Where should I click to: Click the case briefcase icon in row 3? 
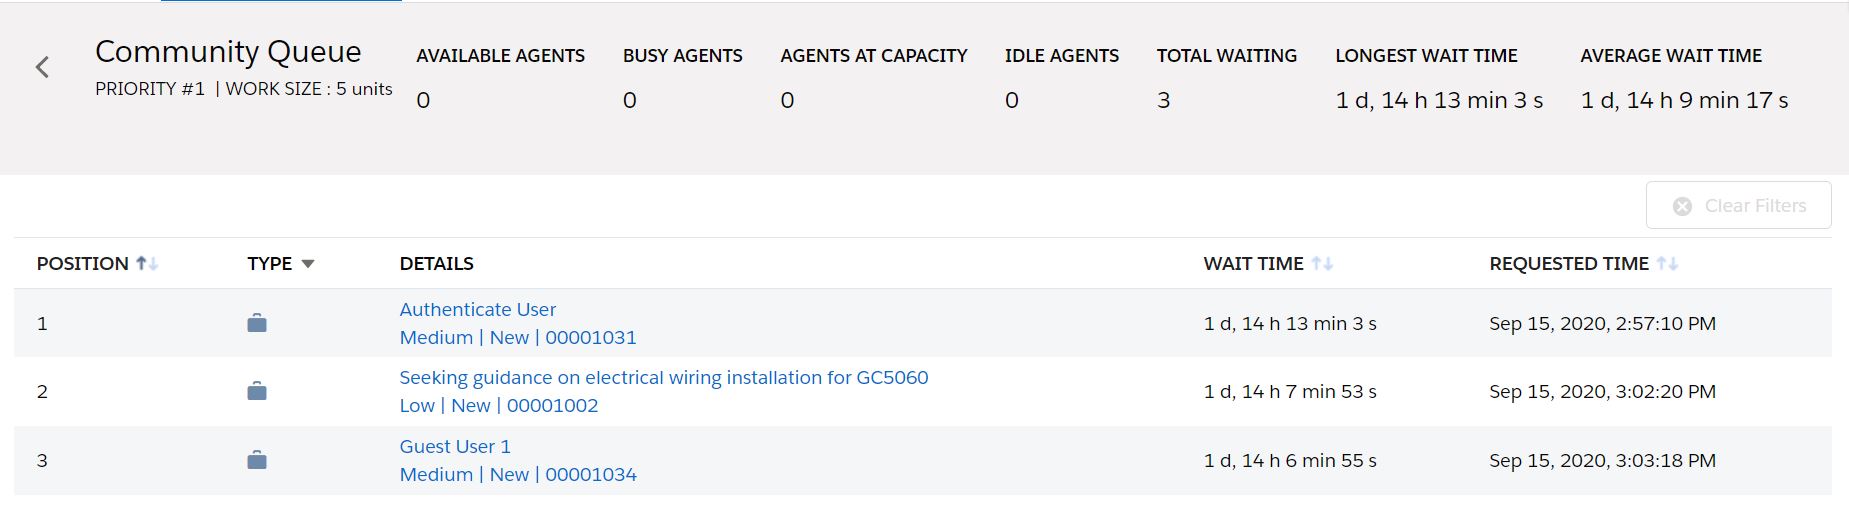tap(257, 460)
